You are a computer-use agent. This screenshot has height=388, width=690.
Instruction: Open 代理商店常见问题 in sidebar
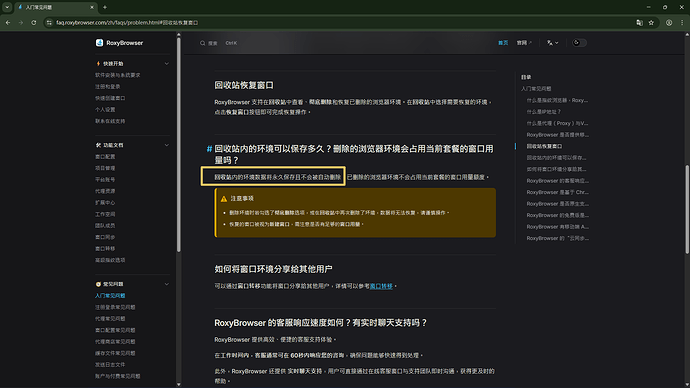pos(115,341)
